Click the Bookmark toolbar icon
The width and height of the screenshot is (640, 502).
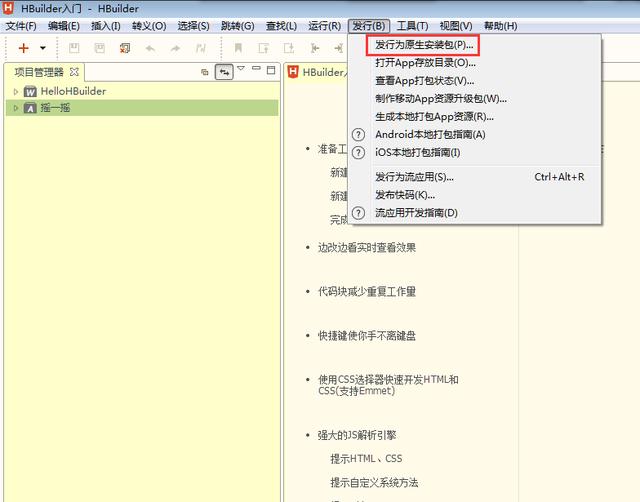click(x=238, y=48)
